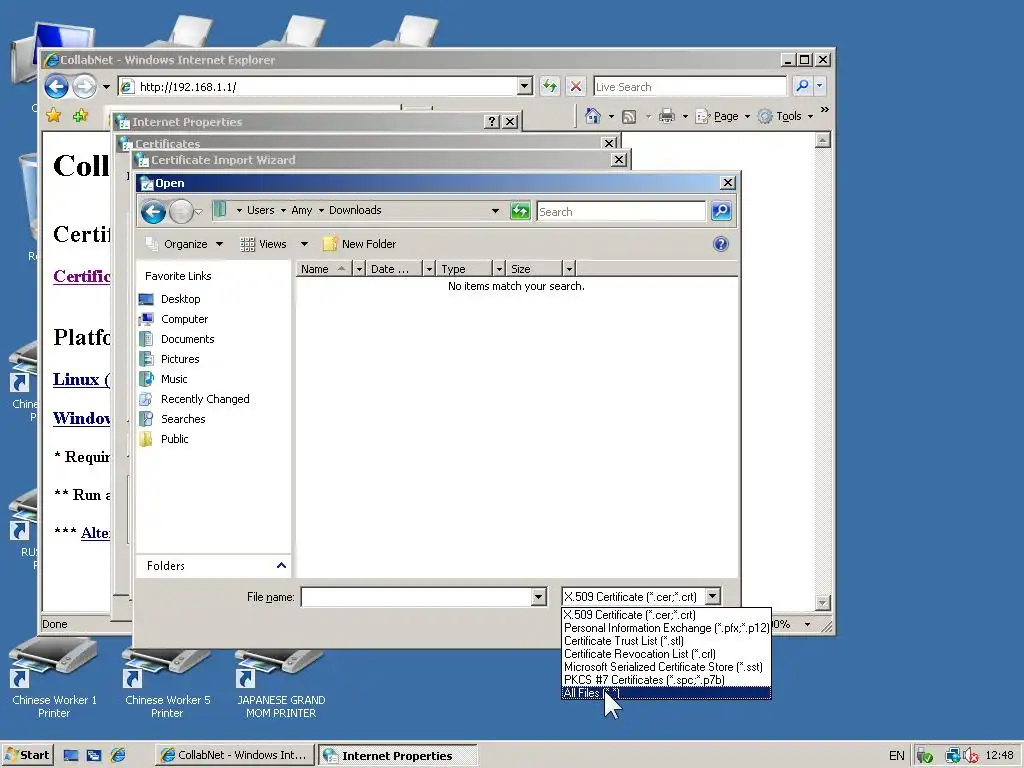The width and height of the screenshot is (1024, 768).
Task: Click IE vertical scrollbar down arrow
Action: [823, 602]
